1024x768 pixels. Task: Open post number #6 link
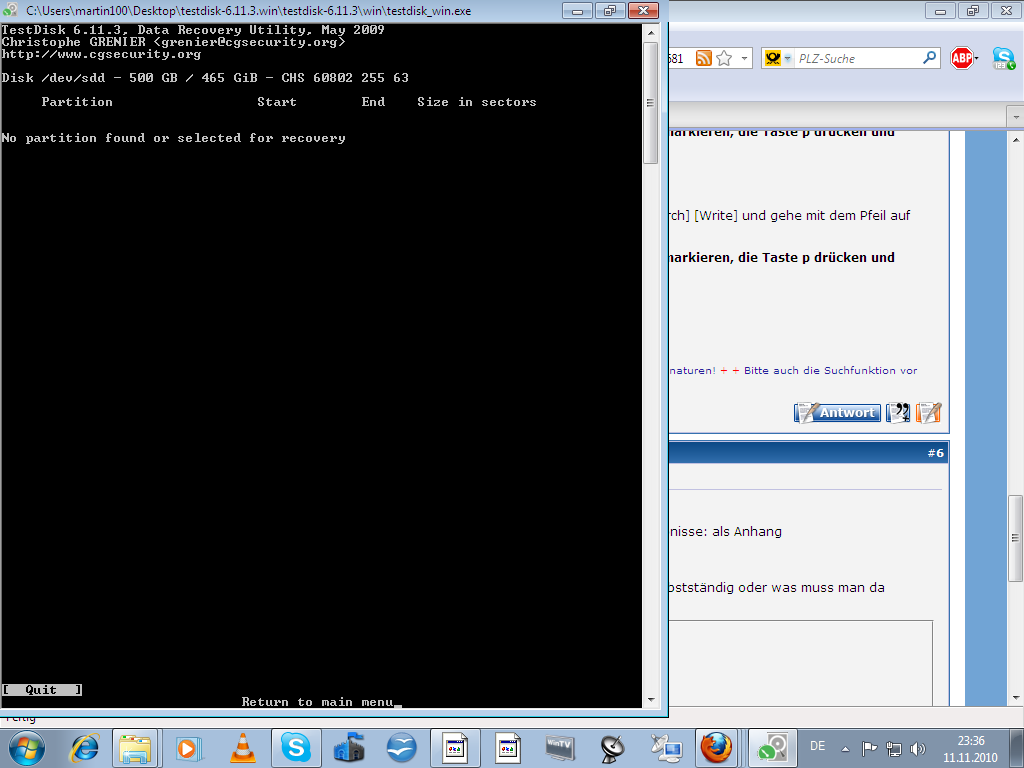[x=935, y=453]
